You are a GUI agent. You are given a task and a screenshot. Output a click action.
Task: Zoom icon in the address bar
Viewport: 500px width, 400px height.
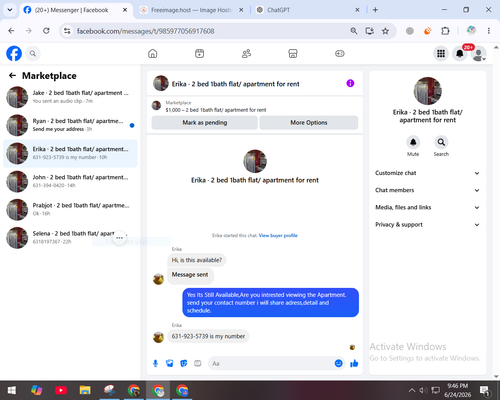[354, 31]
